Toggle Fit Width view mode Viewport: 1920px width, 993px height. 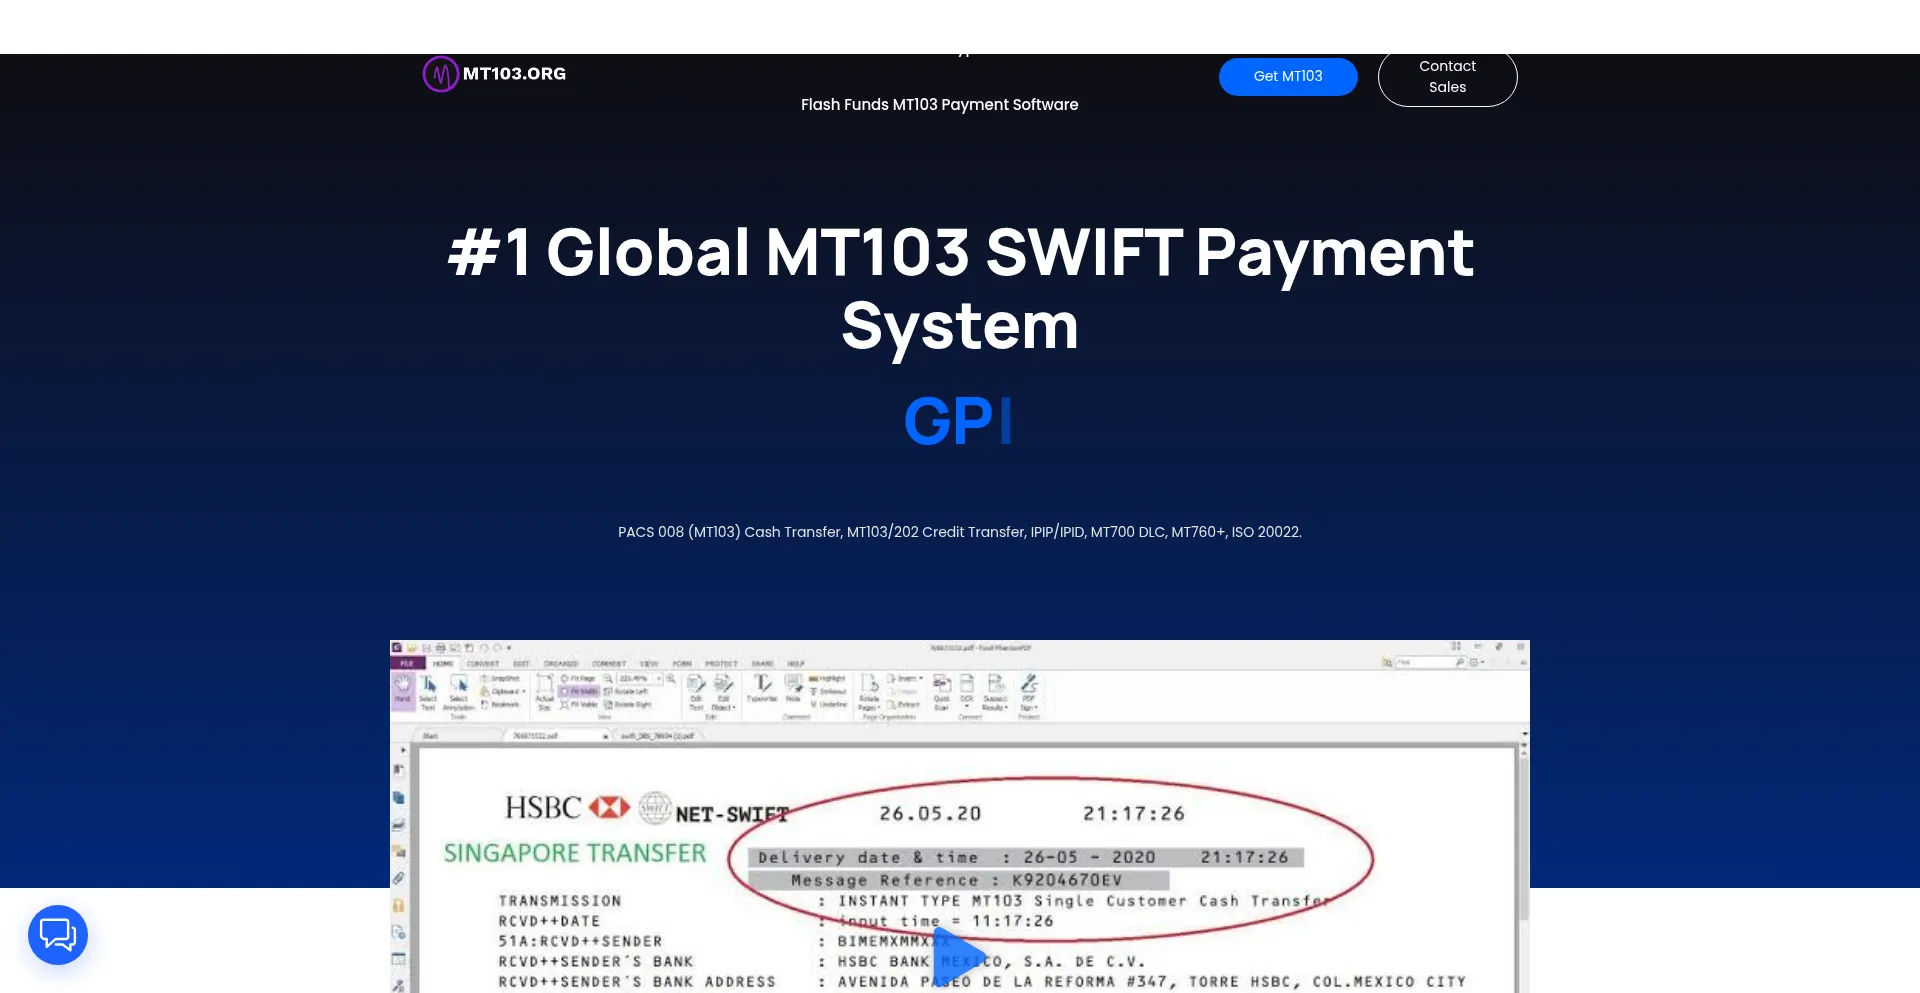(580, 691)
